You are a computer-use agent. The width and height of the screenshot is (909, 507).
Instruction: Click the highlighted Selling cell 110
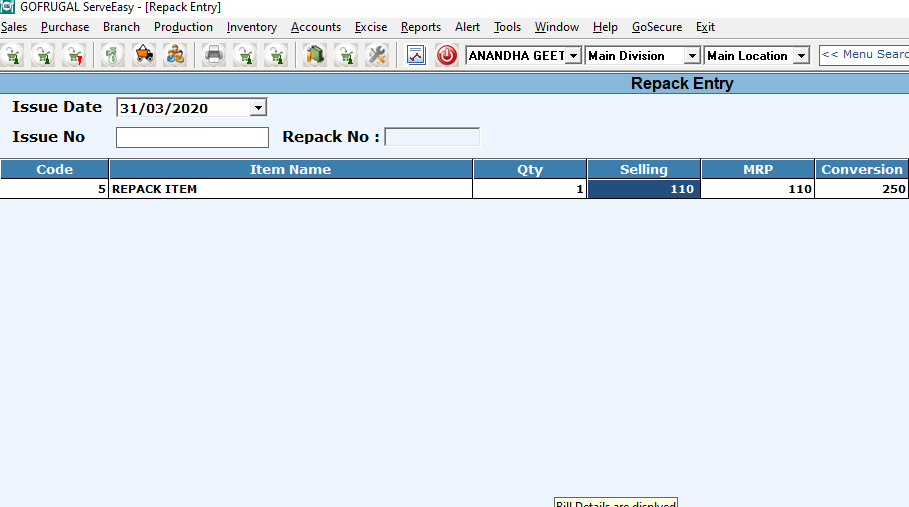643,189
